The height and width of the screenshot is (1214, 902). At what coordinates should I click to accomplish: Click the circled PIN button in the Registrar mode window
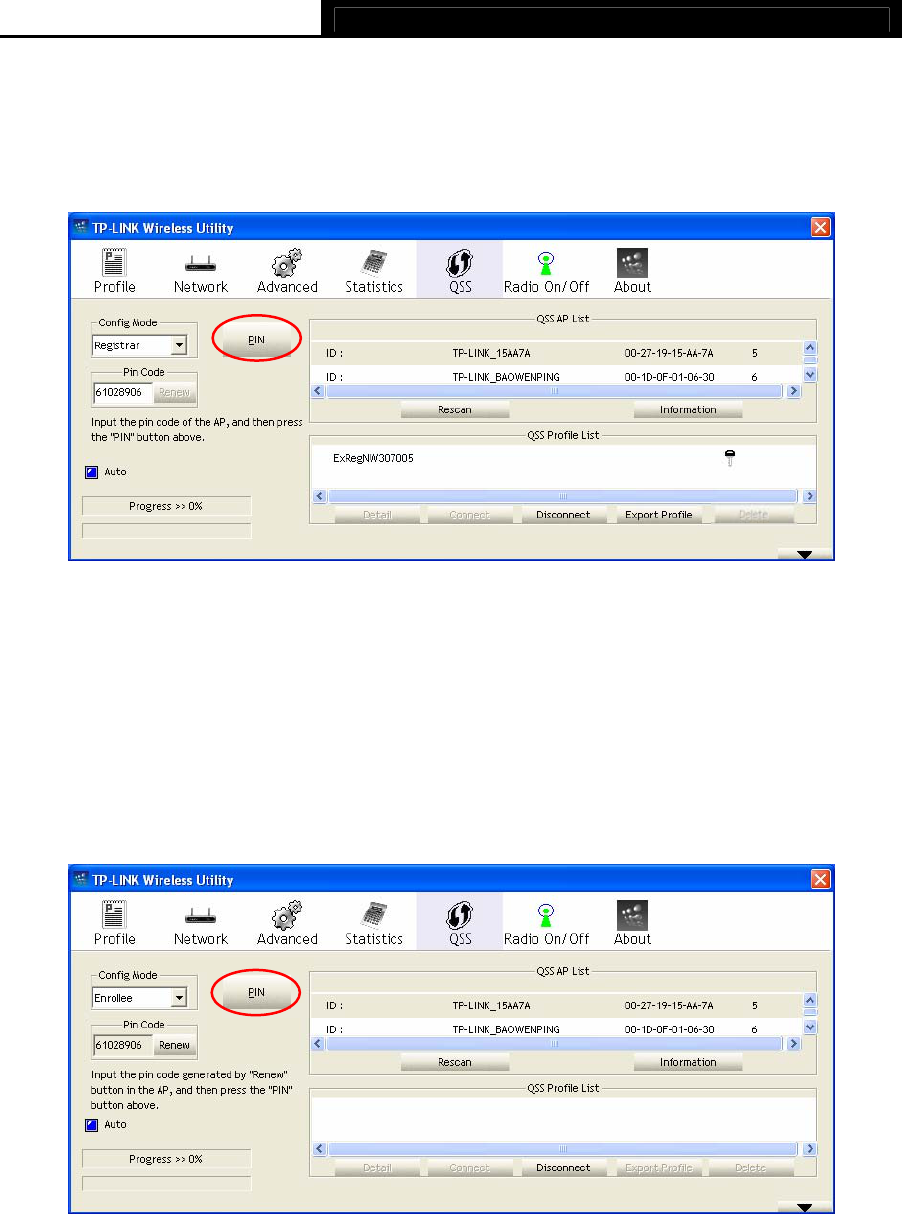(x=257, y=340)
